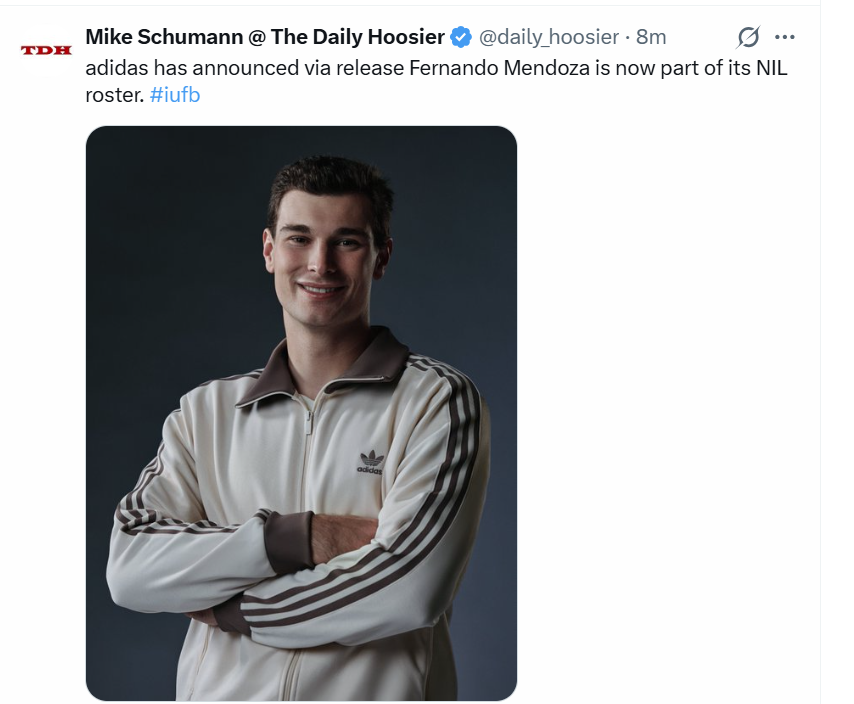Click the adidas trefoil logo on the jacket
The height and width of the screenshot is (704, 854).
tap(371, 460)
